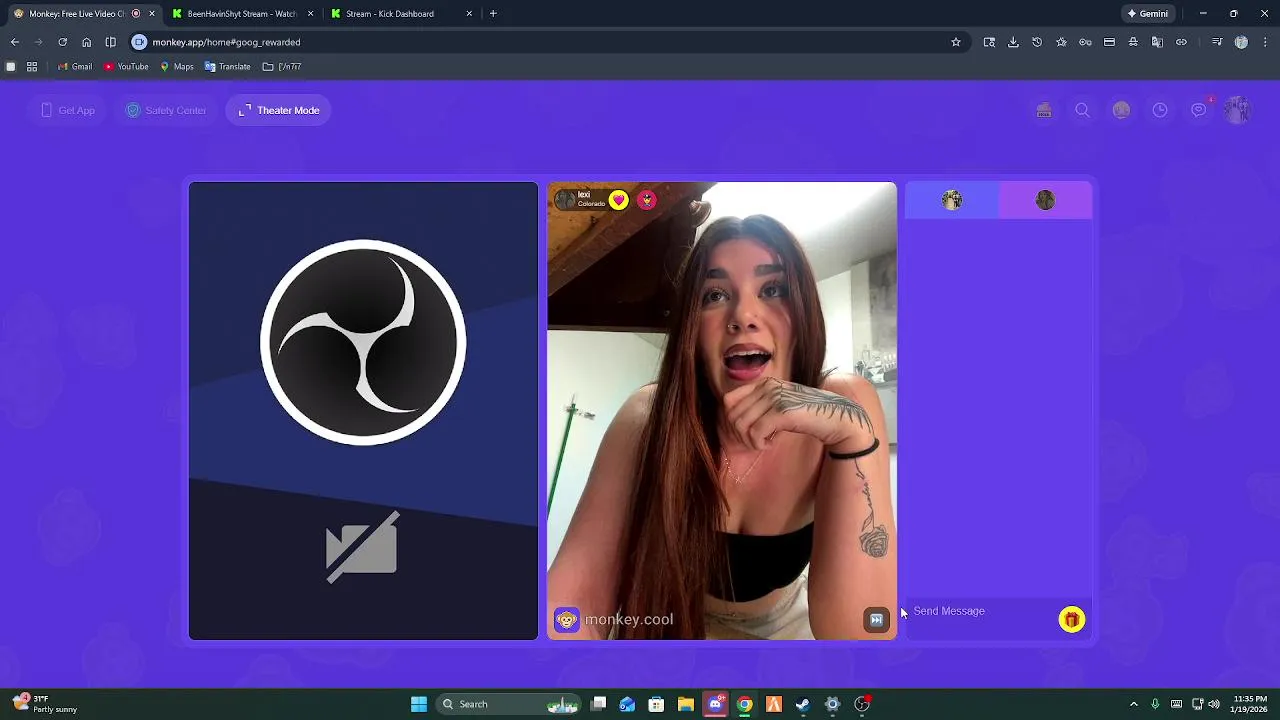
Task: Click the taskbar Search box
Action: point(509,704)
